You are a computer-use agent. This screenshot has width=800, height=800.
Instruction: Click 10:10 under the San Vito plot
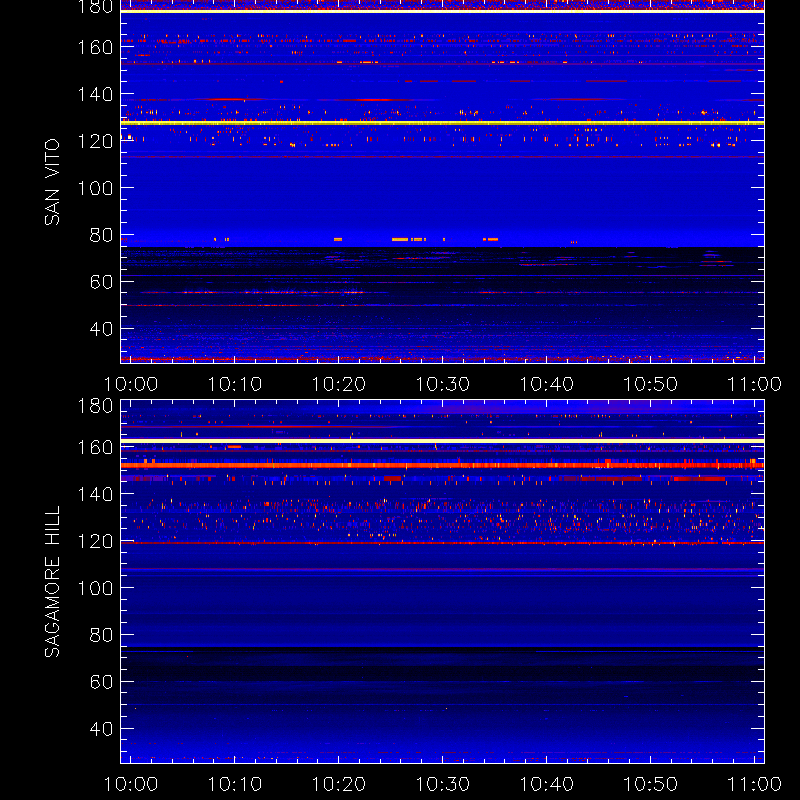point(235,384)
